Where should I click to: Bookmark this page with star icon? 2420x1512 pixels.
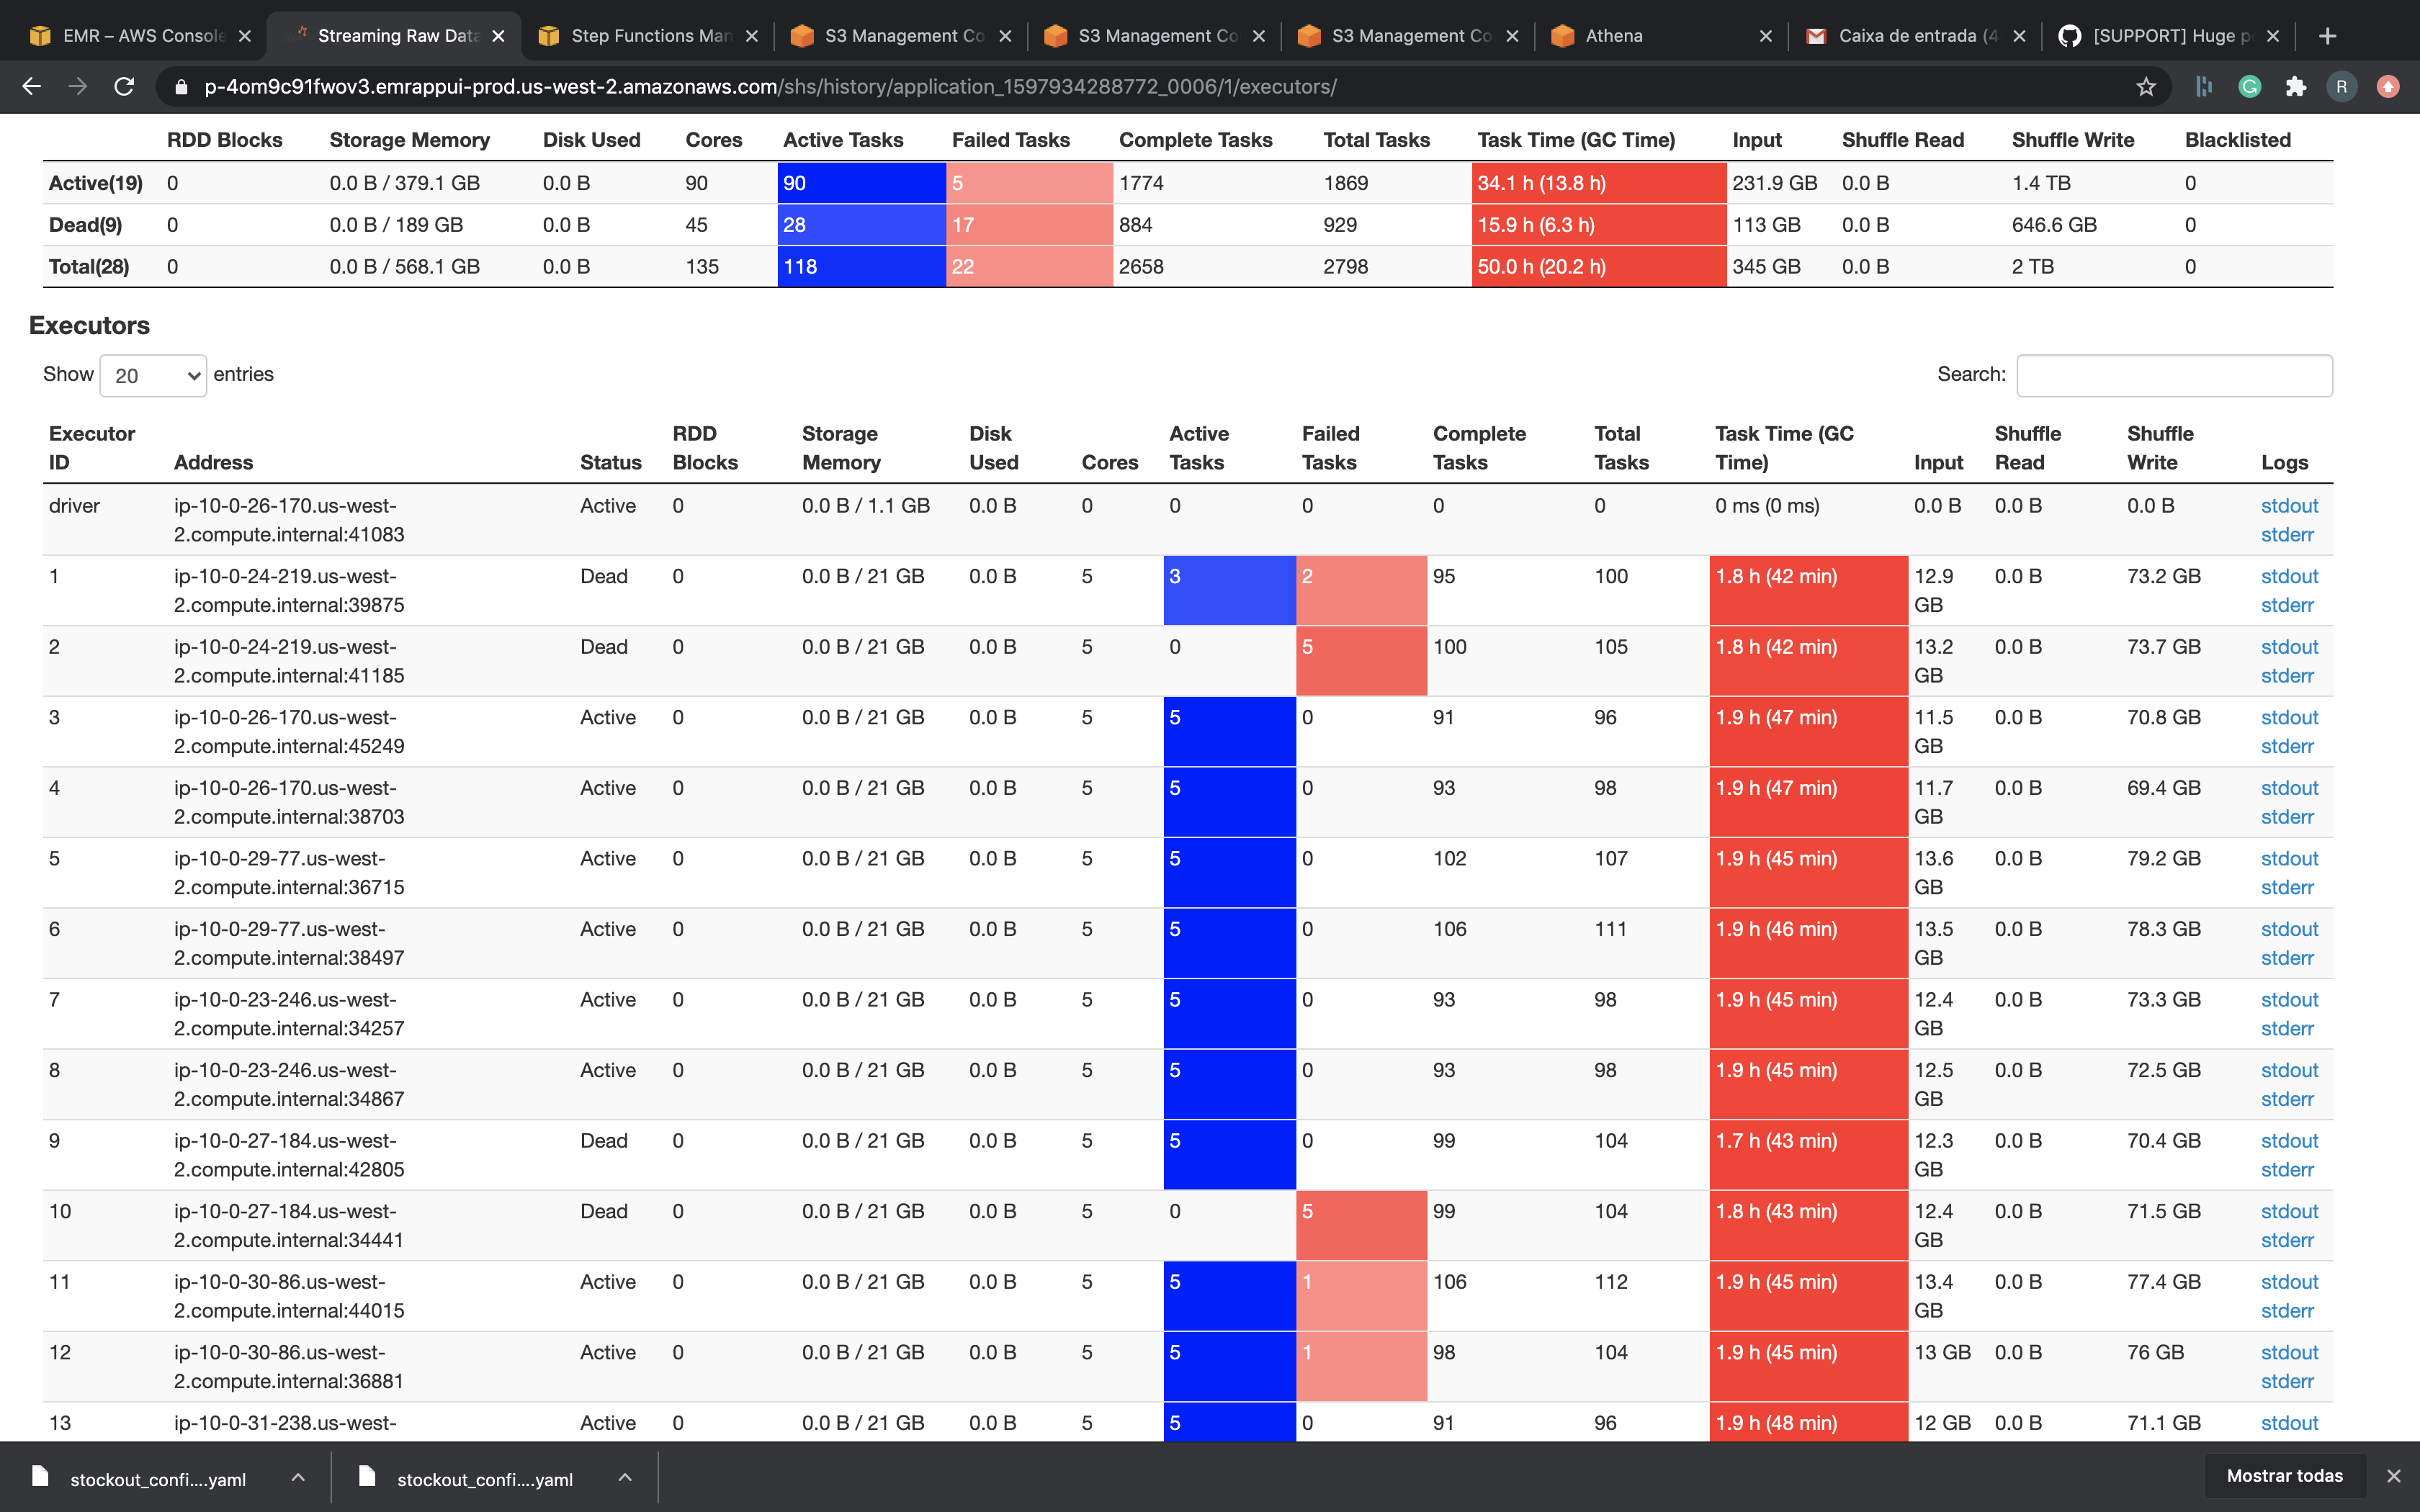(x=2145, y=87)
